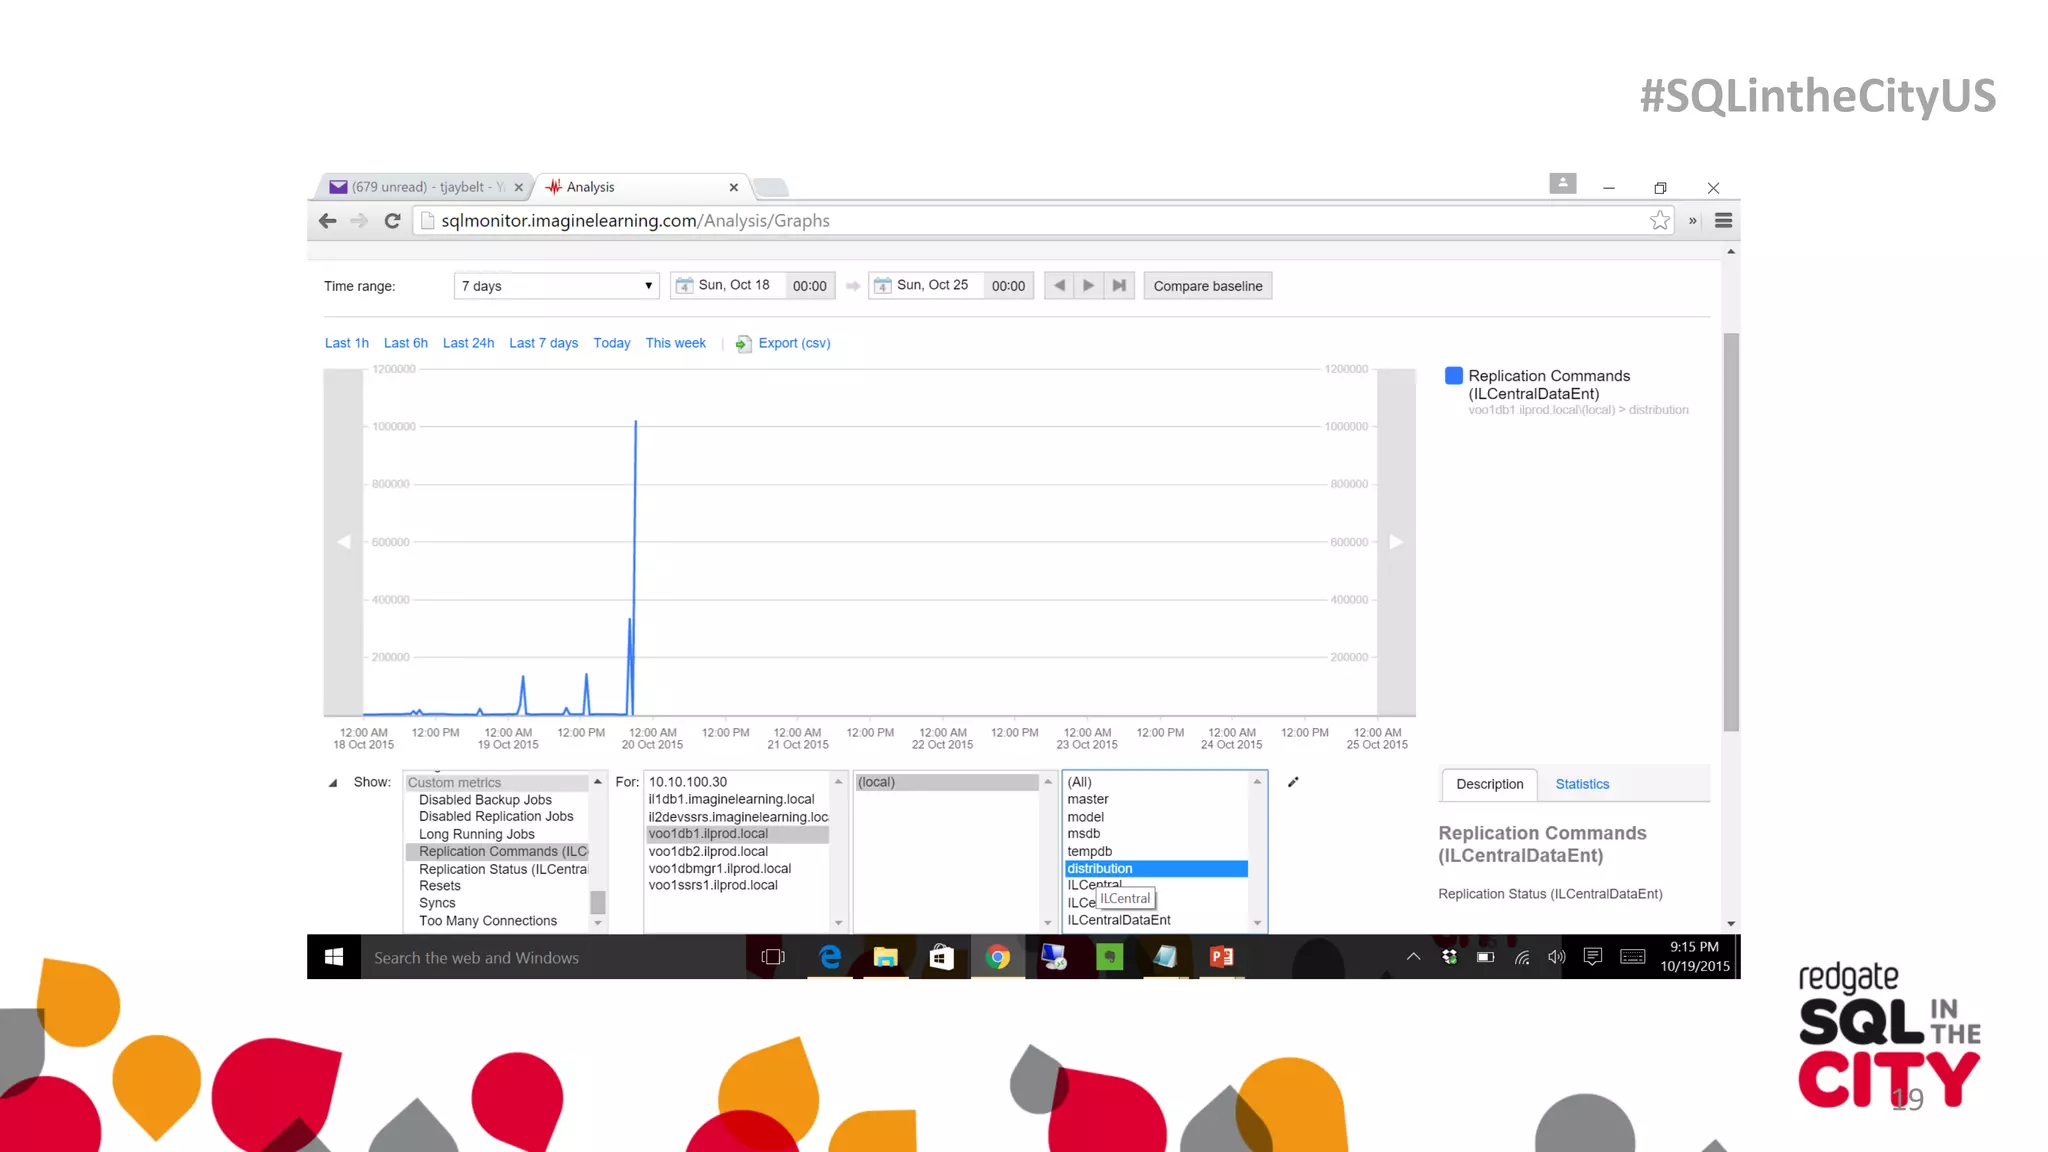Click the Last 24h link
This screenshot has width=2048, height=1152.
coord(468,343)
